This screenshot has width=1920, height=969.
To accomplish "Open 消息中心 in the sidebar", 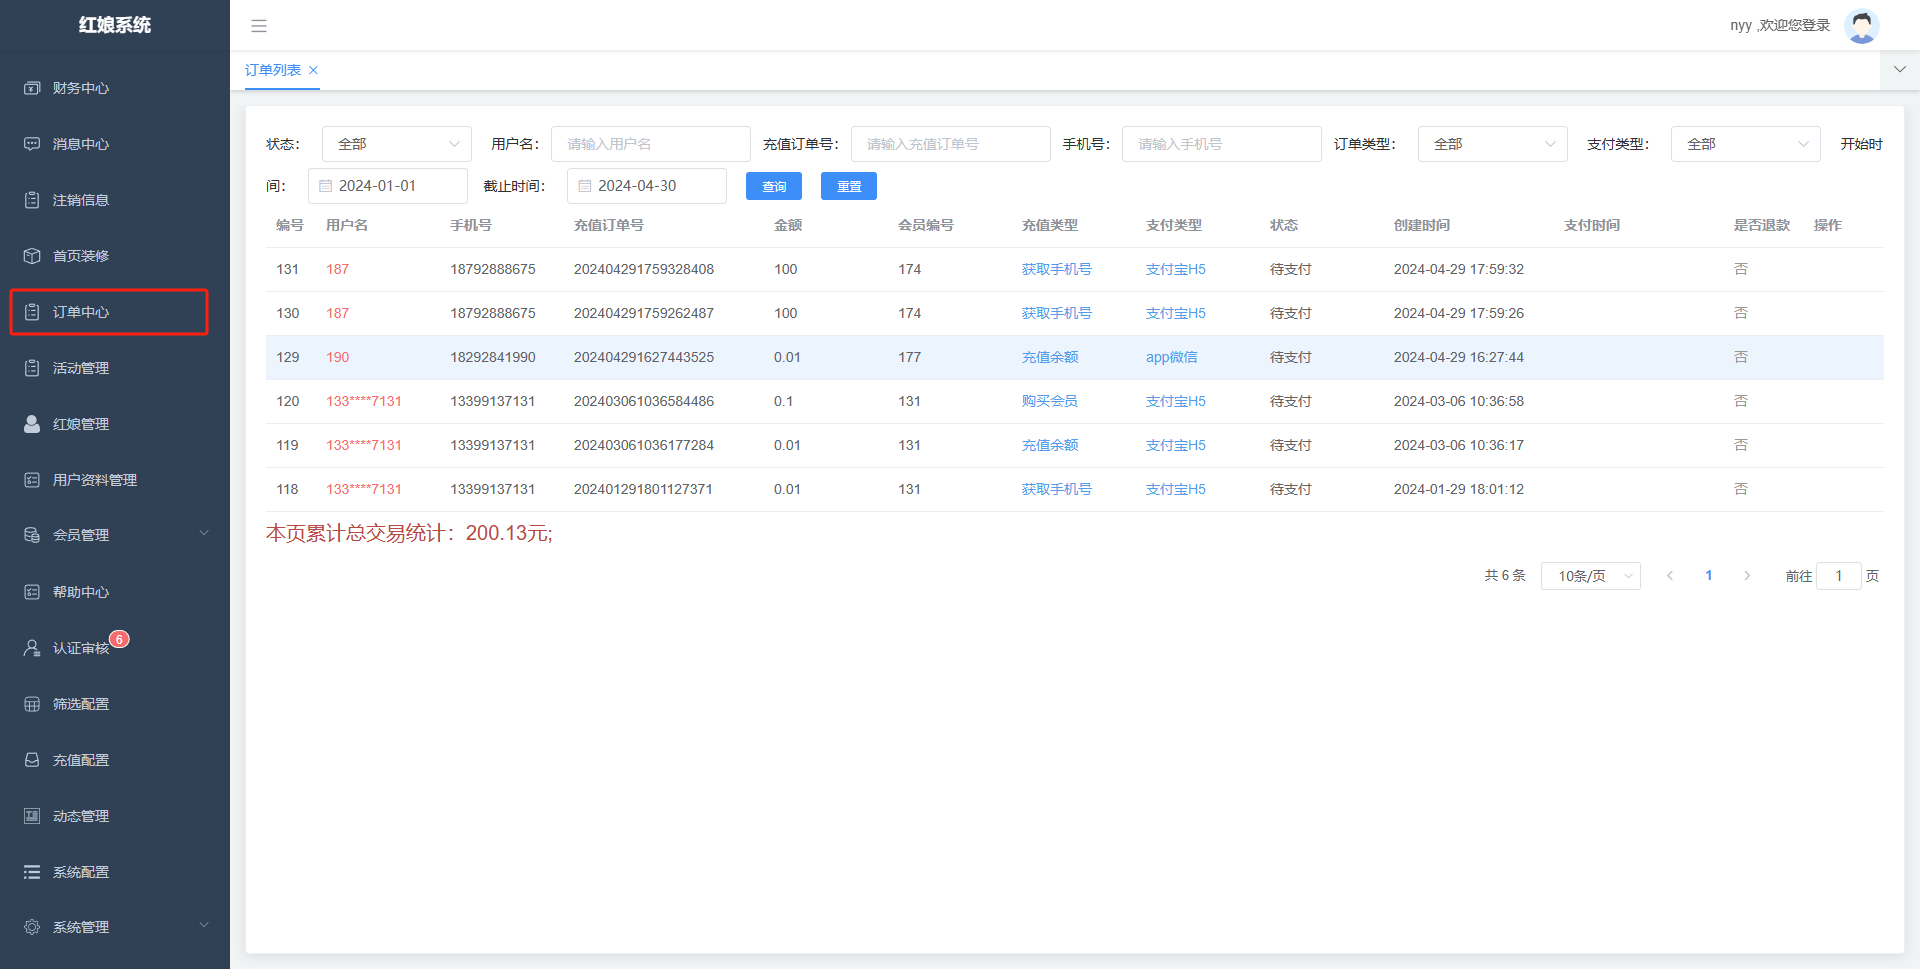I will 81,144.
